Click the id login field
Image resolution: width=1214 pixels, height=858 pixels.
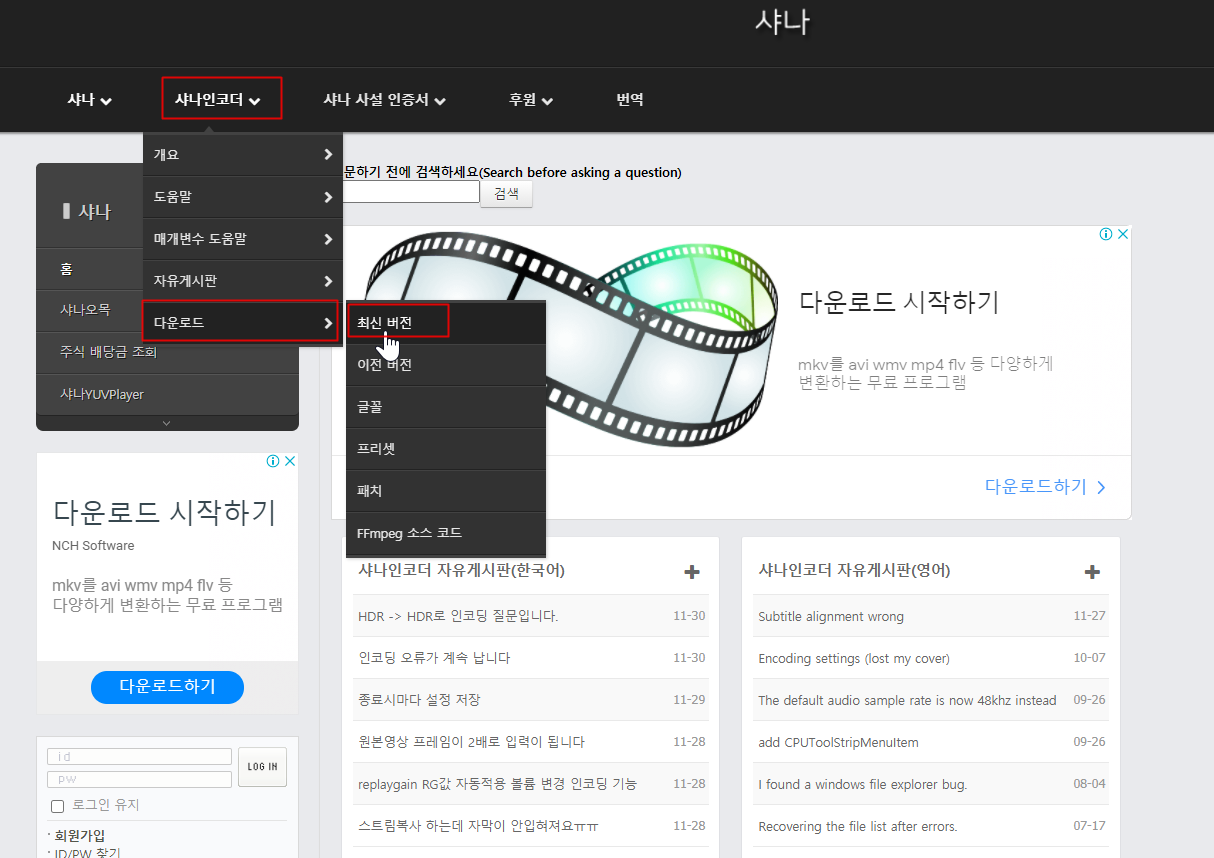139,757
